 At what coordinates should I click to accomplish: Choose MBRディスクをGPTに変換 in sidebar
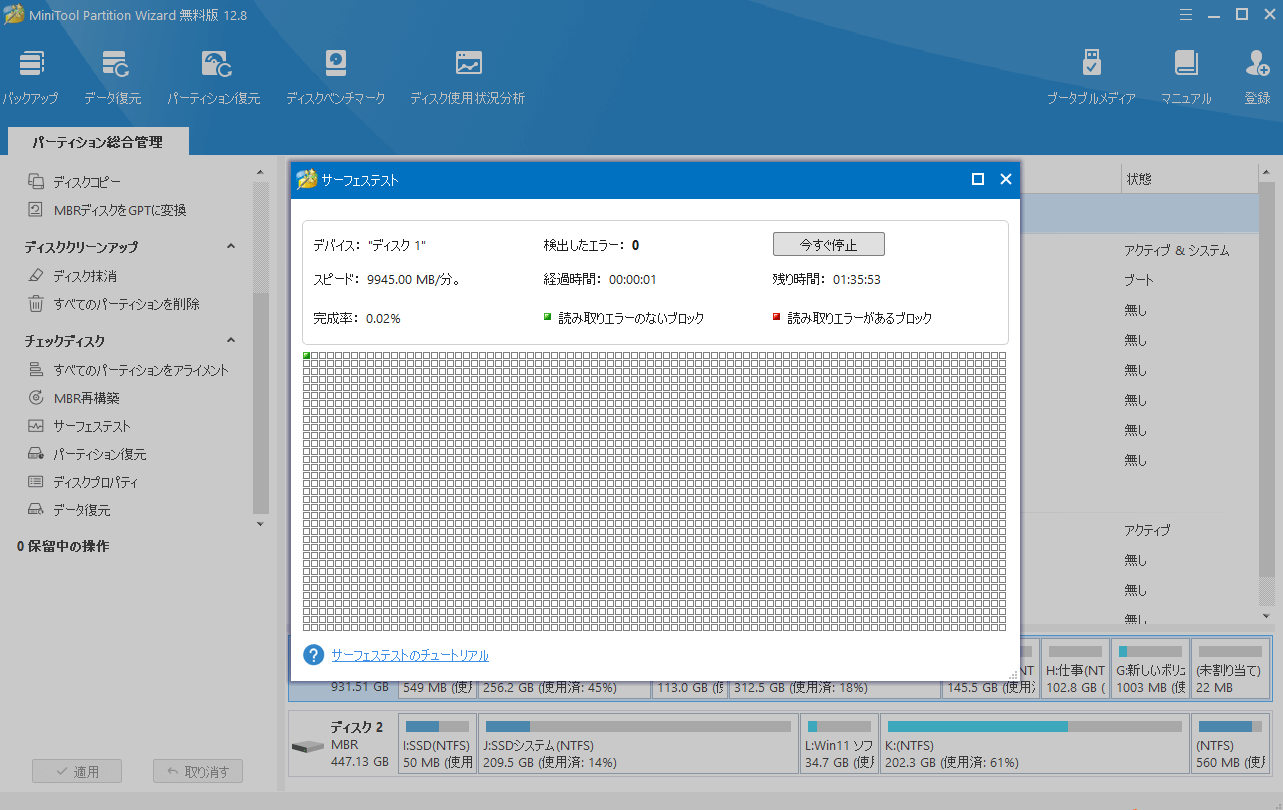coord(119,210)
